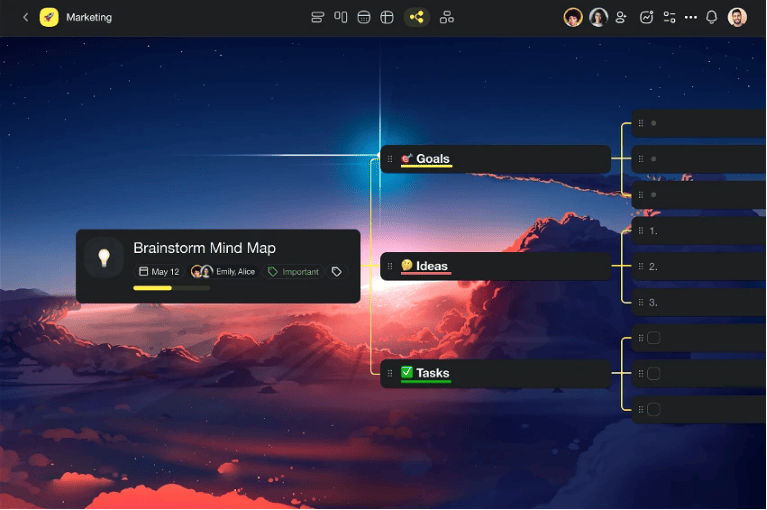Select the Brainstorm Mind Map title
767x510 pixels.
click(204, 248)
